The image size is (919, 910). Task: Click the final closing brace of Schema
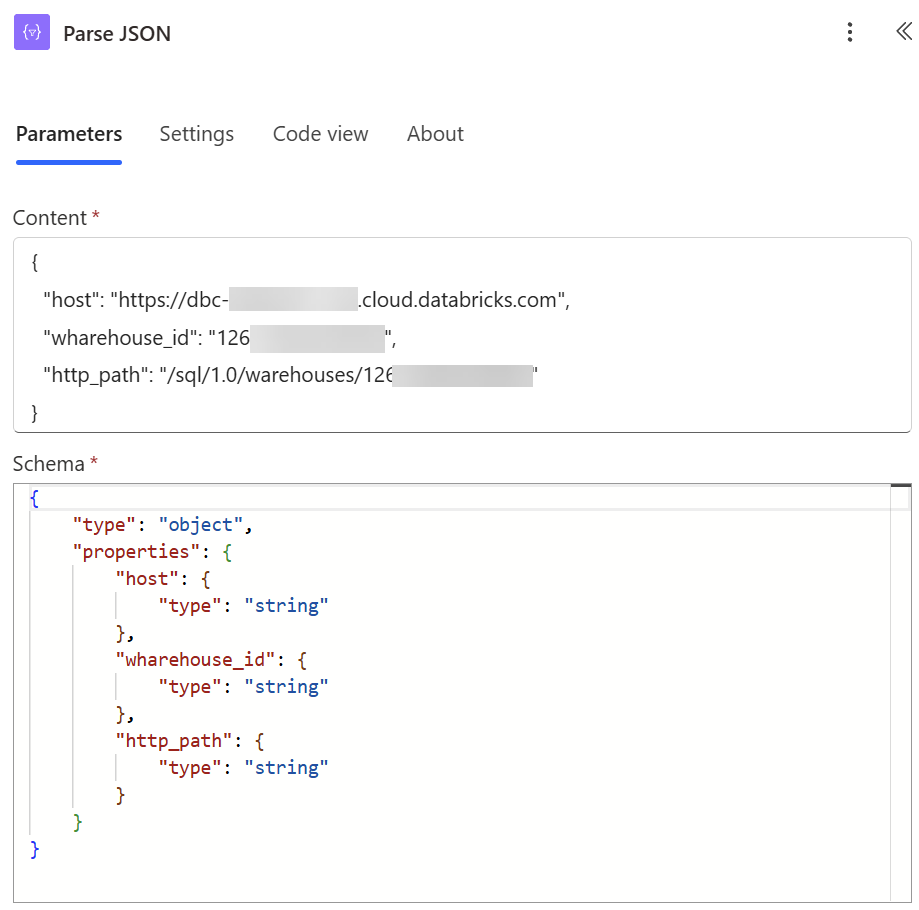35,850
